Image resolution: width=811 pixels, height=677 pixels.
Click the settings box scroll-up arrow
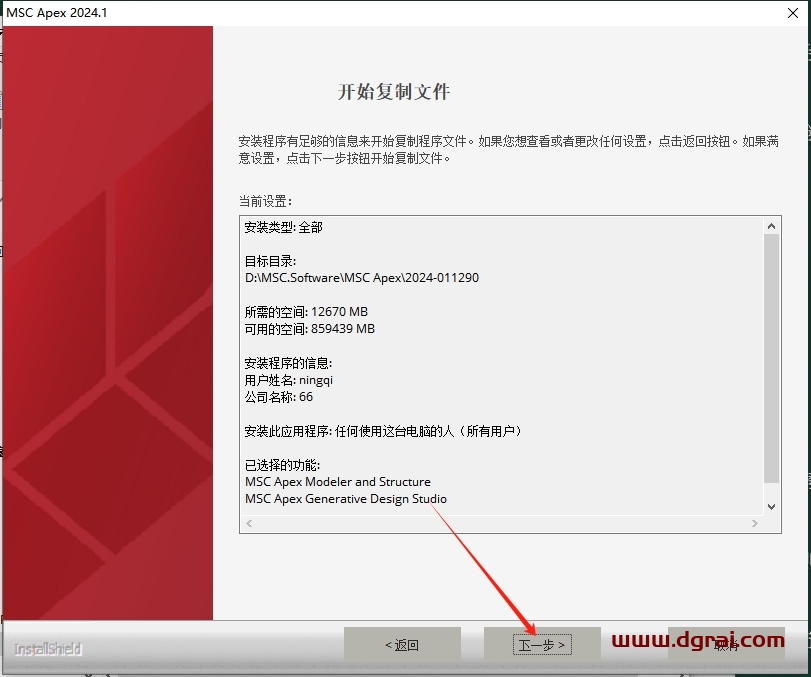(x=771, y=226)
